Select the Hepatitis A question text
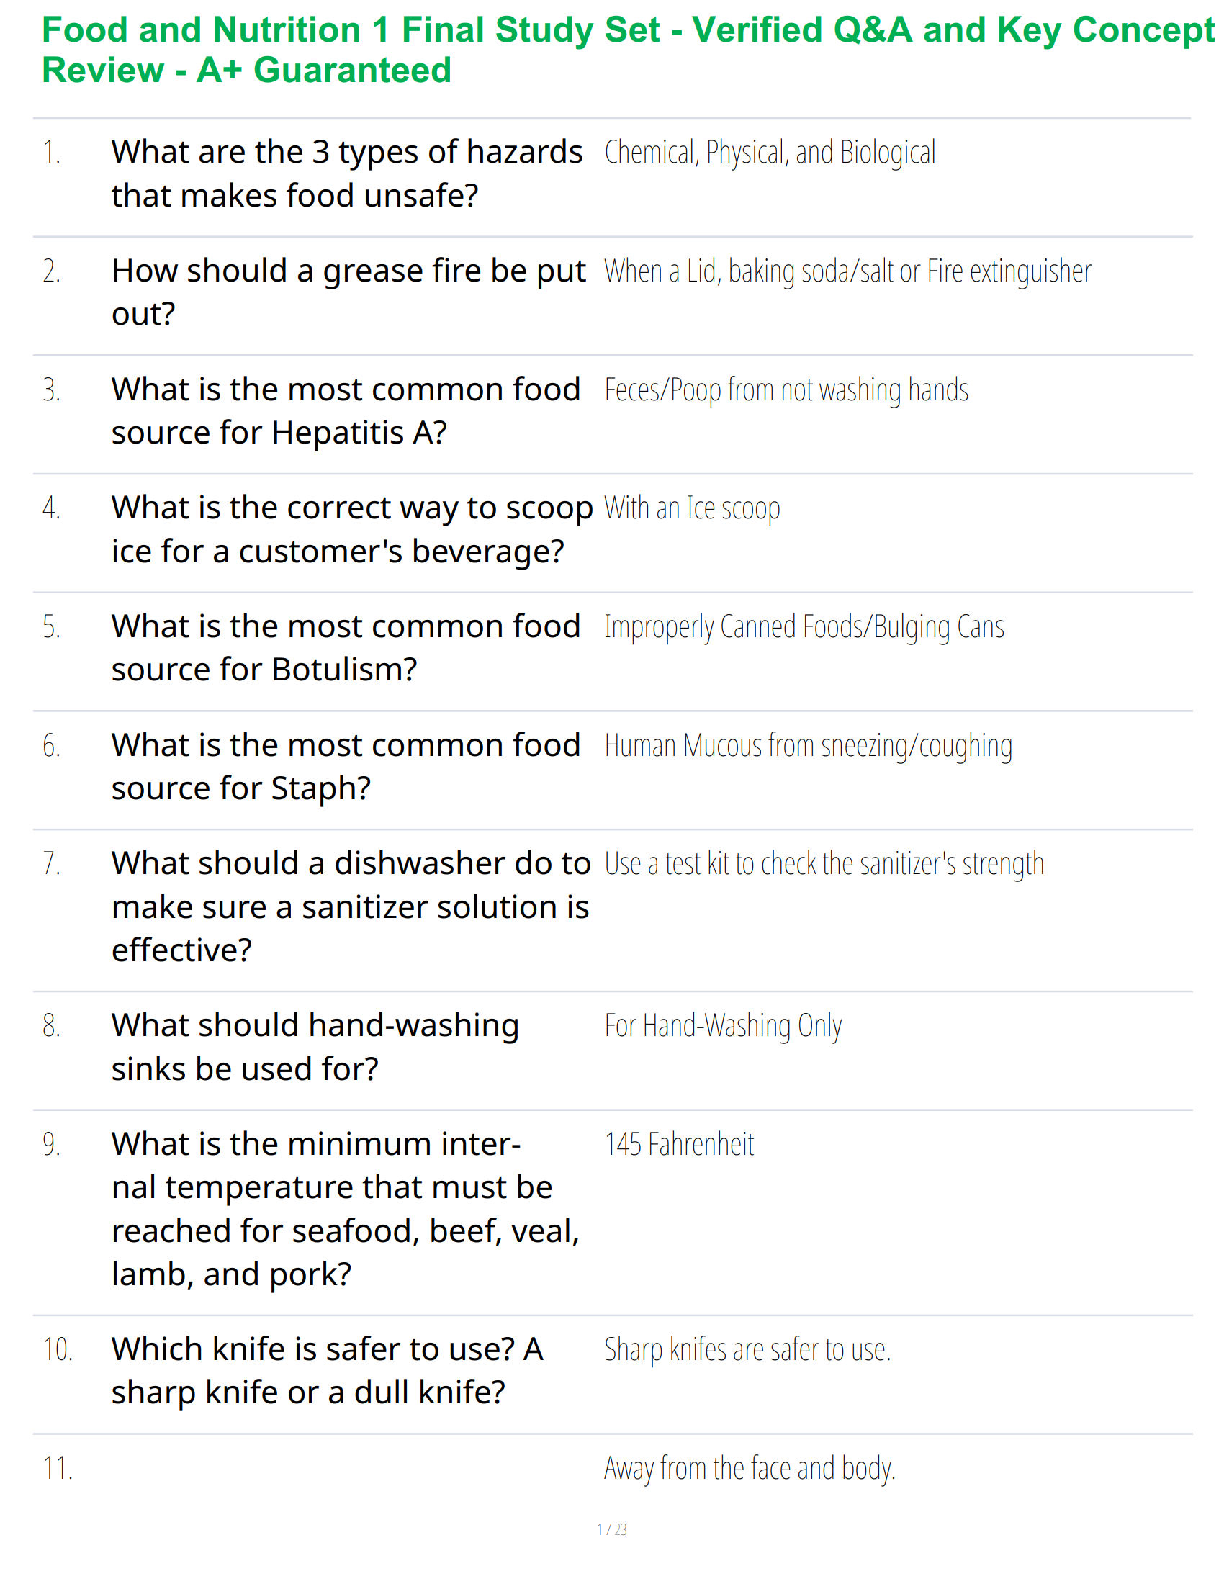Image resolution: width=1224 pixels, height=1584 pixels. [346, 411]
